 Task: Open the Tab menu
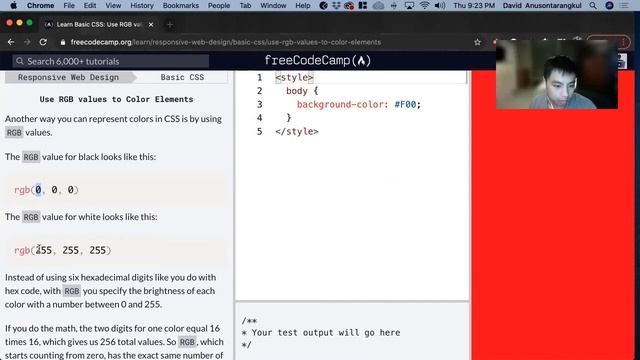[245, 5]
